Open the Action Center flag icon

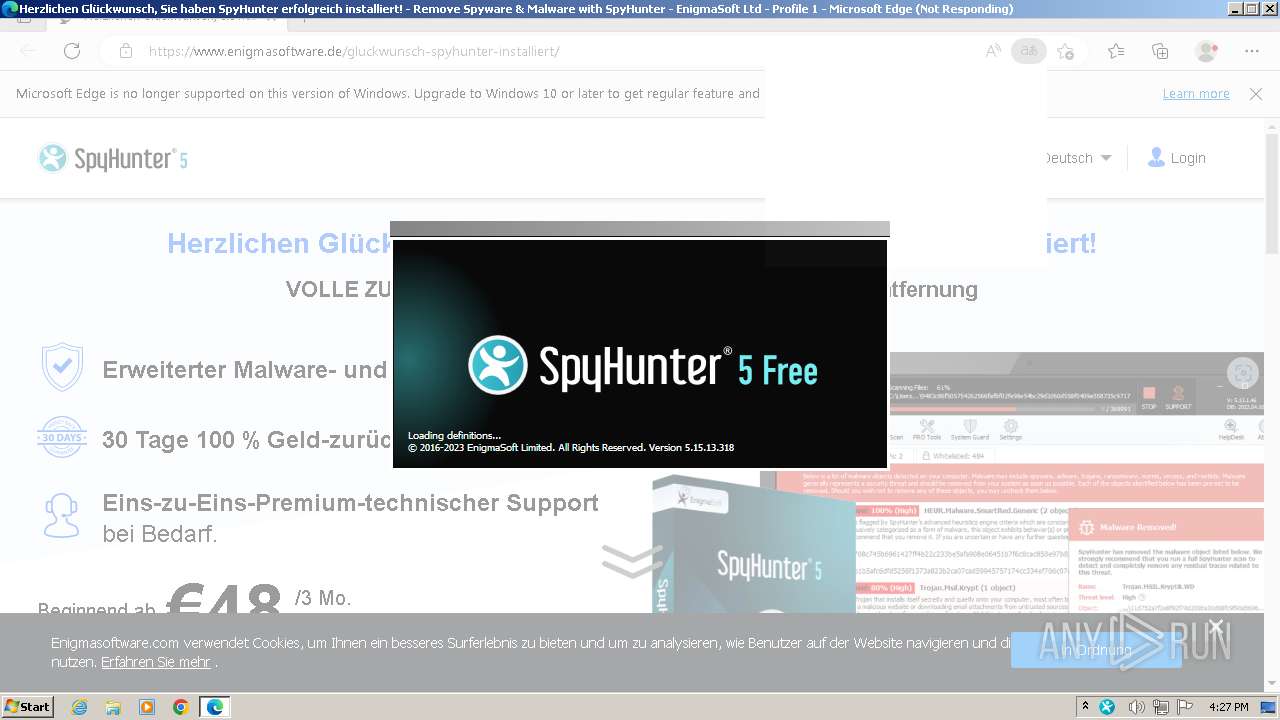[1185, 707]
